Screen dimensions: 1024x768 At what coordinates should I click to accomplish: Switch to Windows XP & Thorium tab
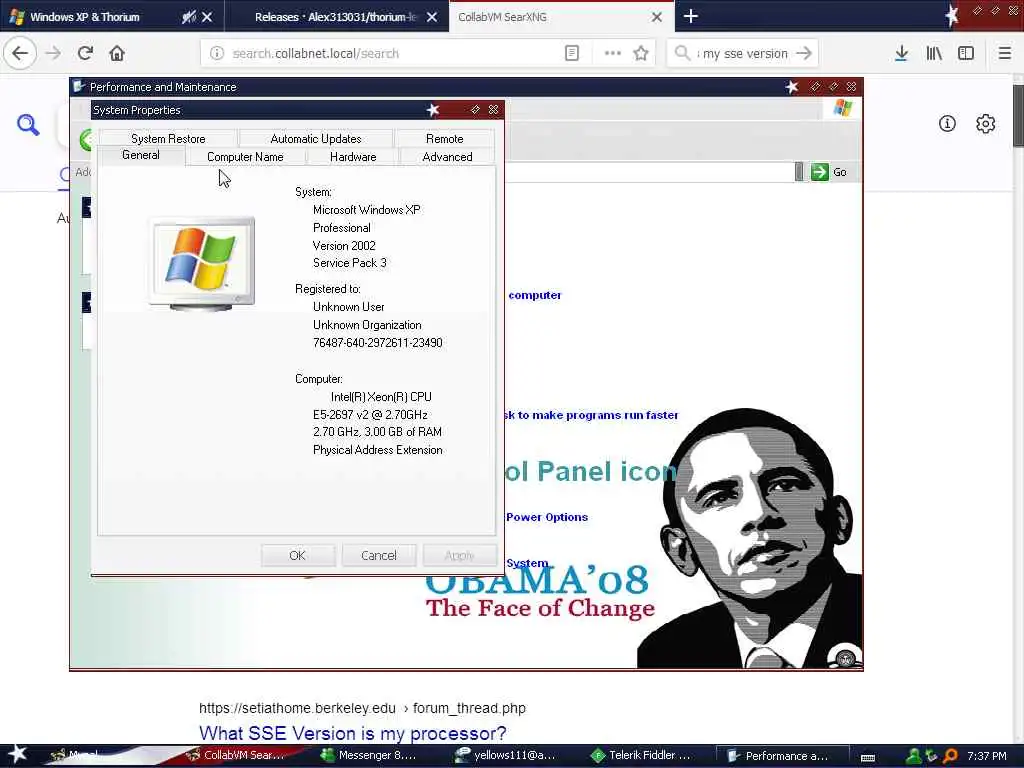click(85, 17)
